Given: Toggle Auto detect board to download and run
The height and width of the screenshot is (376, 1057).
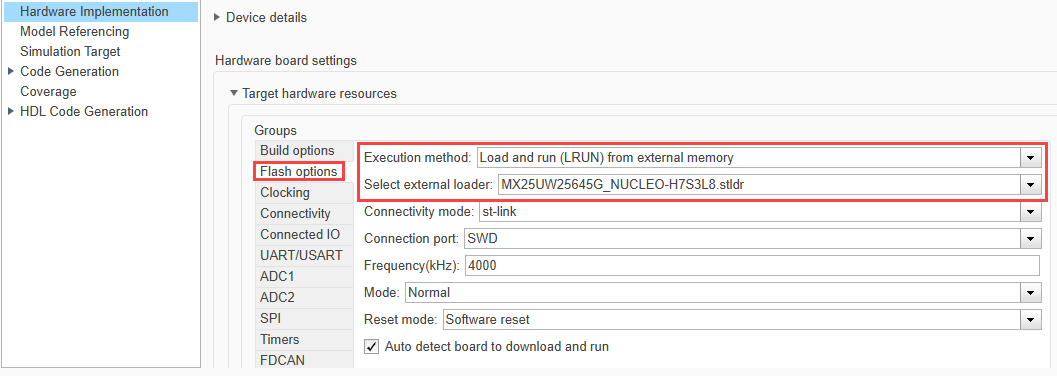Looking at the screenshot, I should tap(371, 346).
